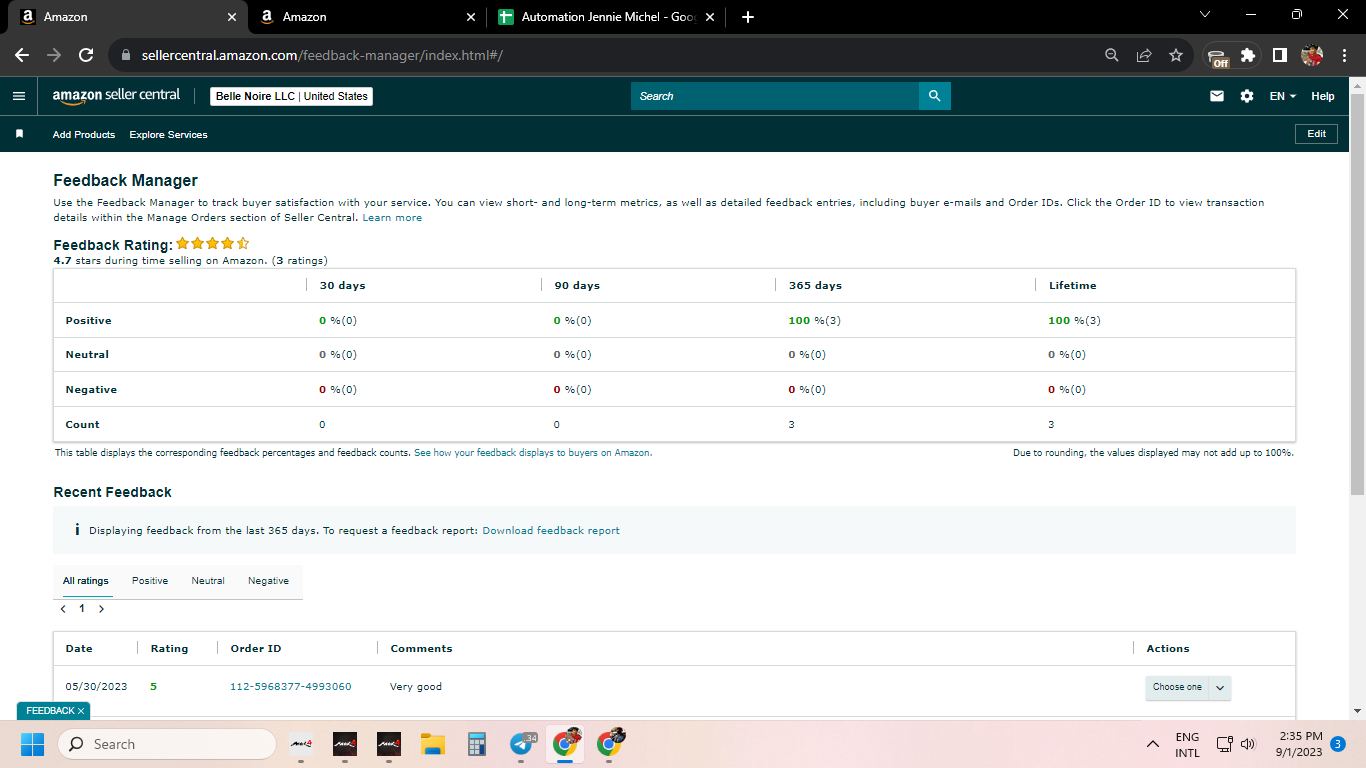The width and height of the screenshot is (1366, 768).
Task: Click the magnifier search button
Action: [x=935, y=96]
